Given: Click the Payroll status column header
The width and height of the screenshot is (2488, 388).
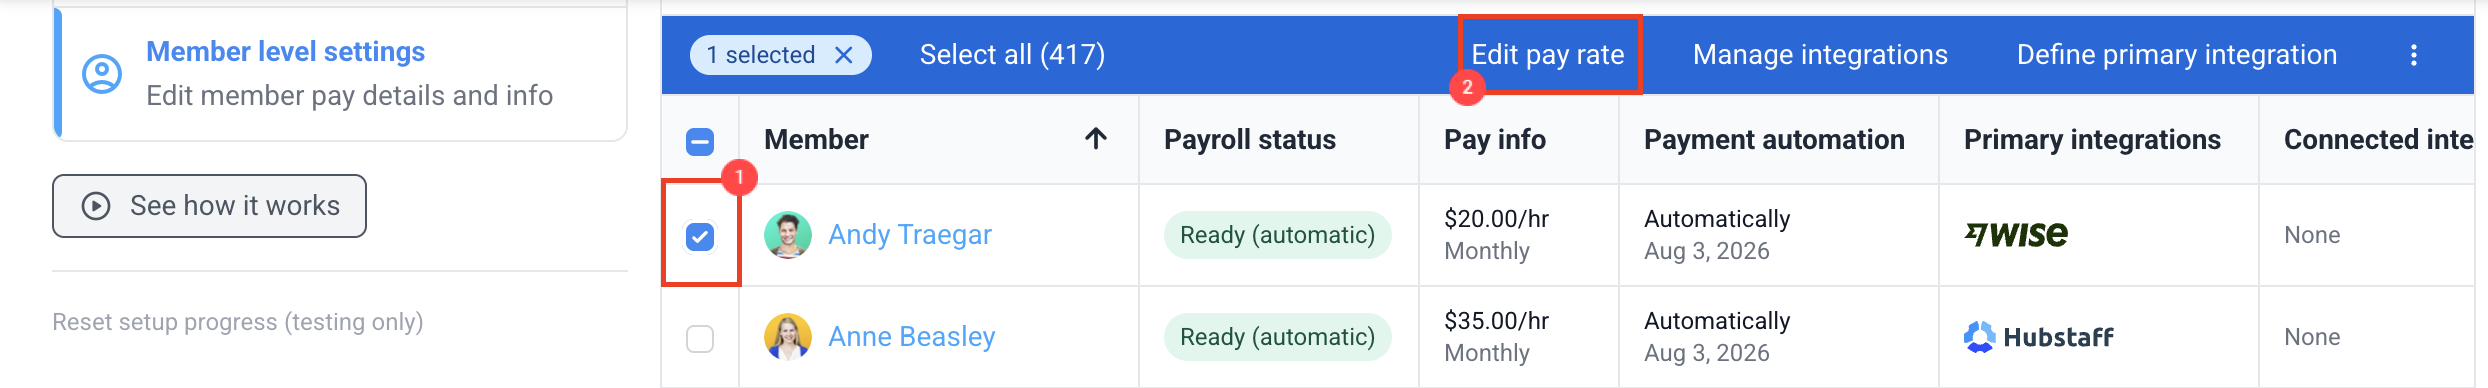Looking at the screenshot, I should (1250, 140).
